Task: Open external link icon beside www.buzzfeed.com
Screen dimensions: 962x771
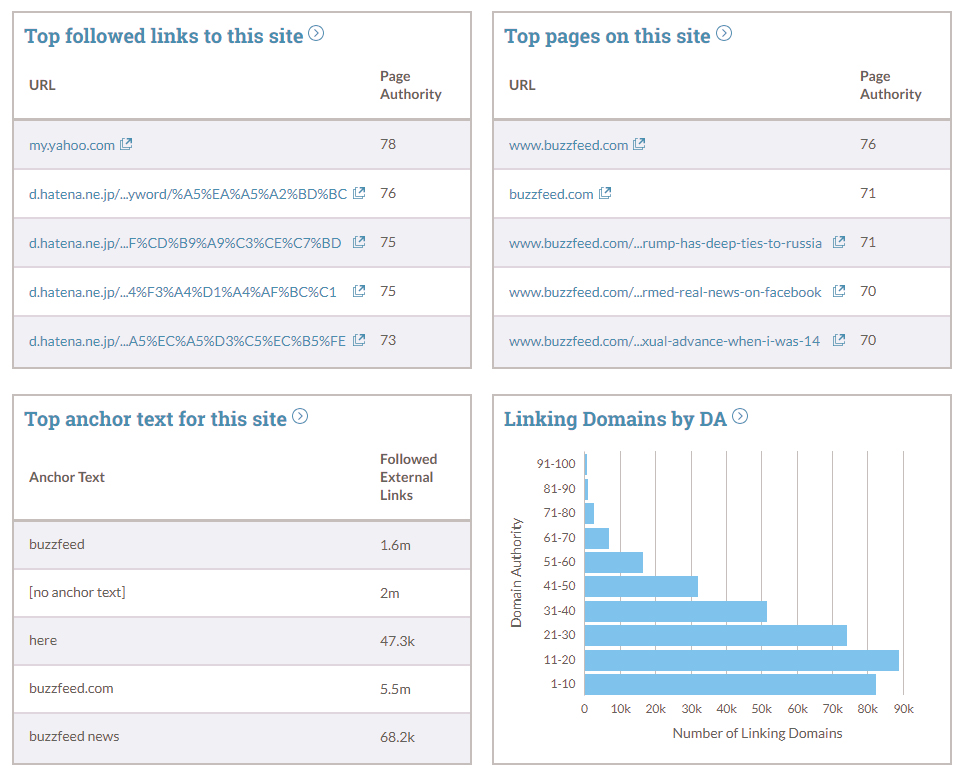Action: [639, 144]
